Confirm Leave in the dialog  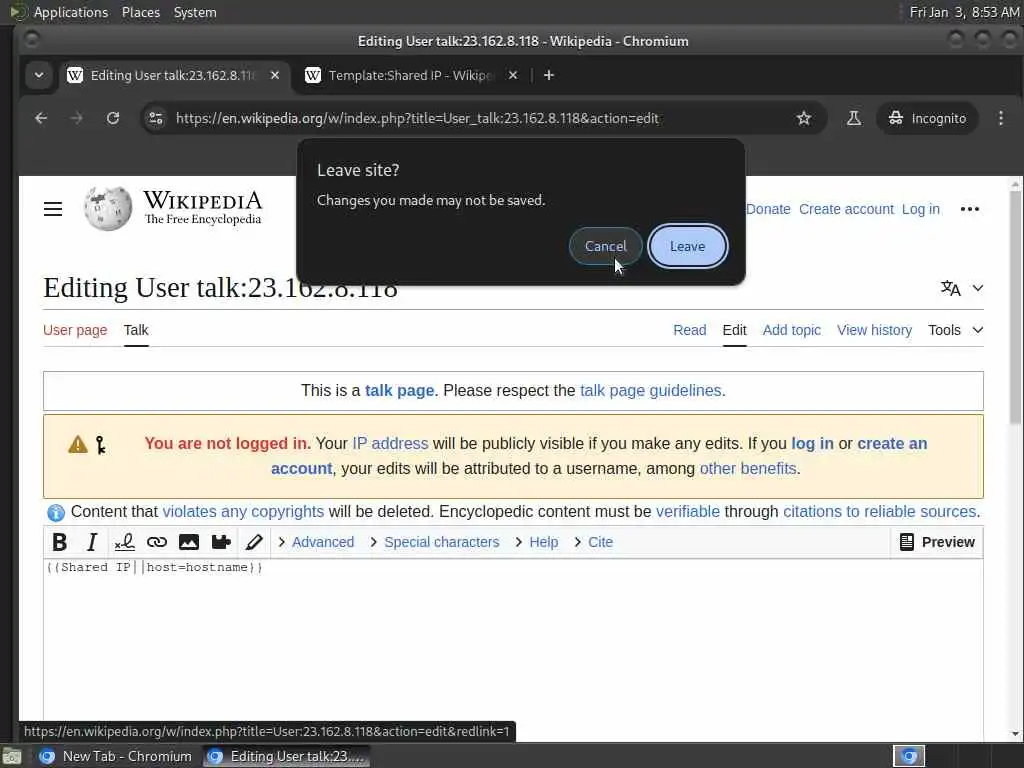[688, 246]
